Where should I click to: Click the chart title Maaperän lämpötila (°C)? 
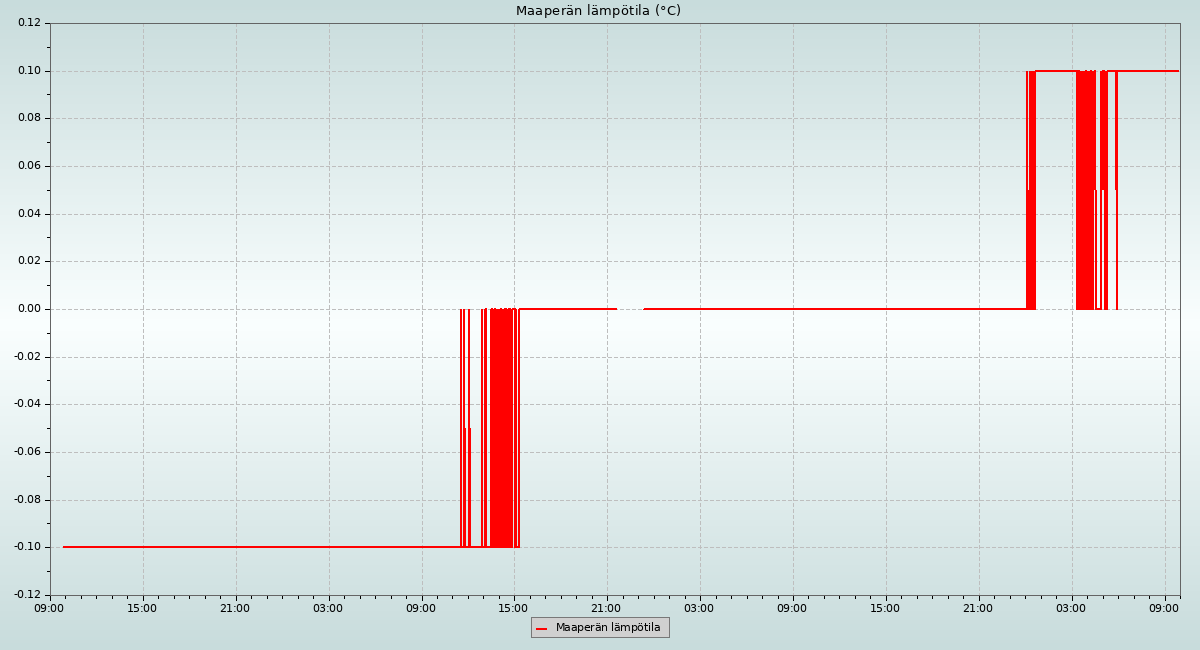tap(598, 11)
